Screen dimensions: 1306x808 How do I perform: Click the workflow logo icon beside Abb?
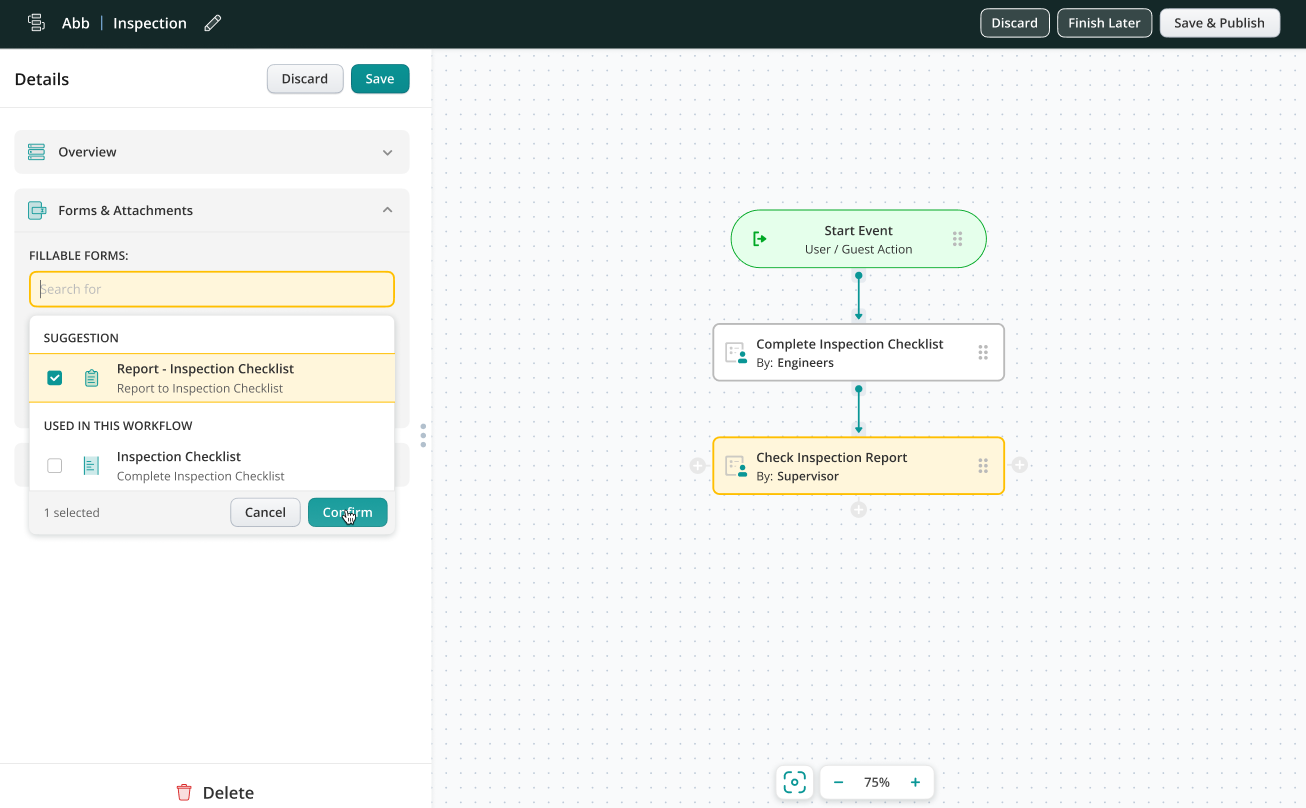click(x=36, y=23)
